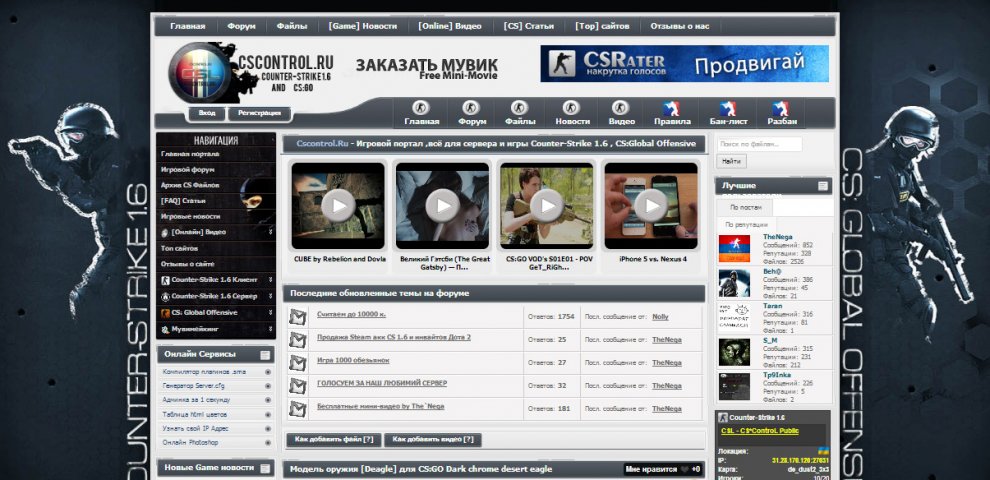Toggle the Новые Game новости panel
The image size is (990, 480).
pos(265,468)
